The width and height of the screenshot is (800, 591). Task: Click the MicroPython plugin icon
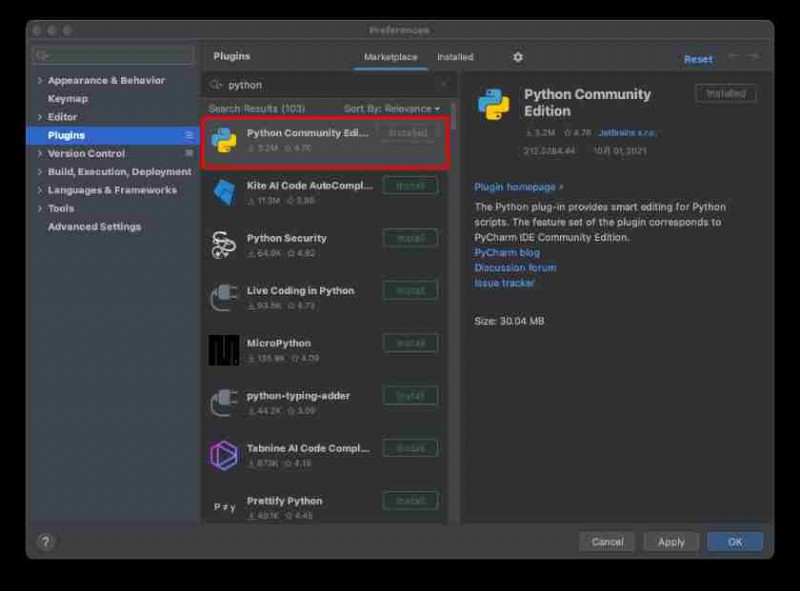click(x=223, y=350)
